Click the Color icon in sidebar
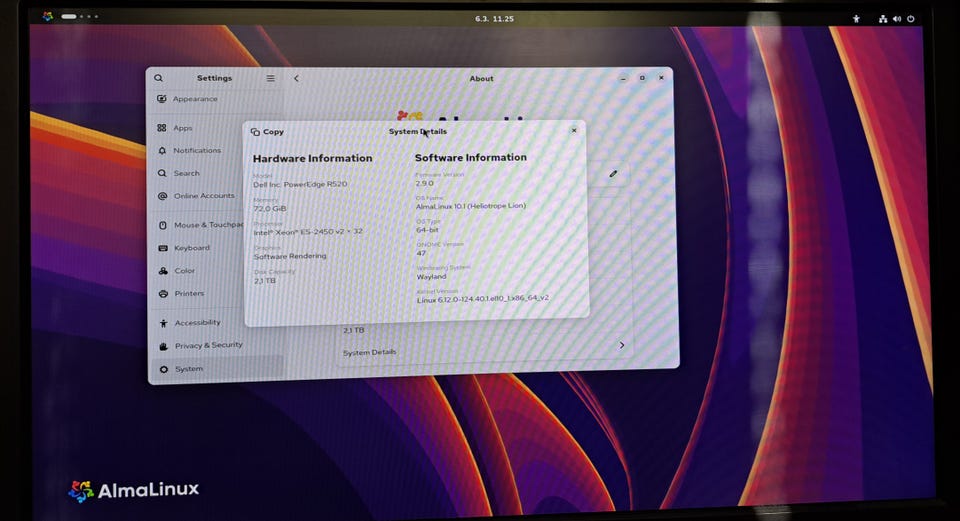The image size is (960, 521). pos(163,271)
